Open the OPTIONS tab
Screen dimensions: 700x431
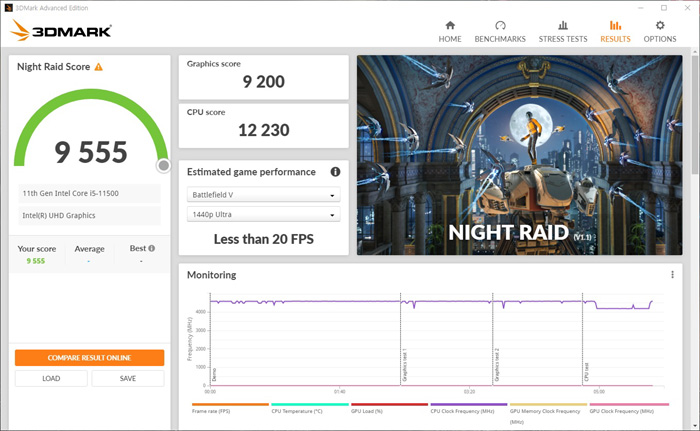pyautogui.click(x=660, y=32)
